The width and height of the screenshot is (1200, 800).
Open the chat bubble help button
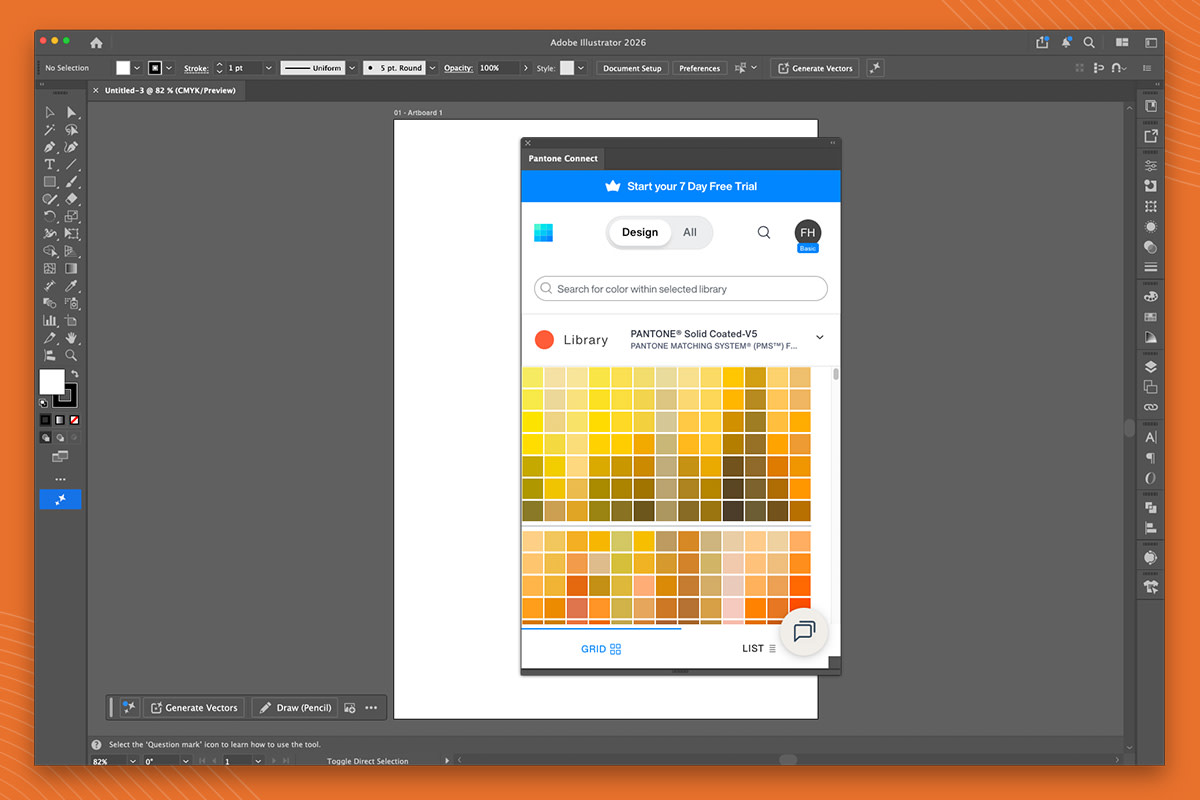click(804, 631)
